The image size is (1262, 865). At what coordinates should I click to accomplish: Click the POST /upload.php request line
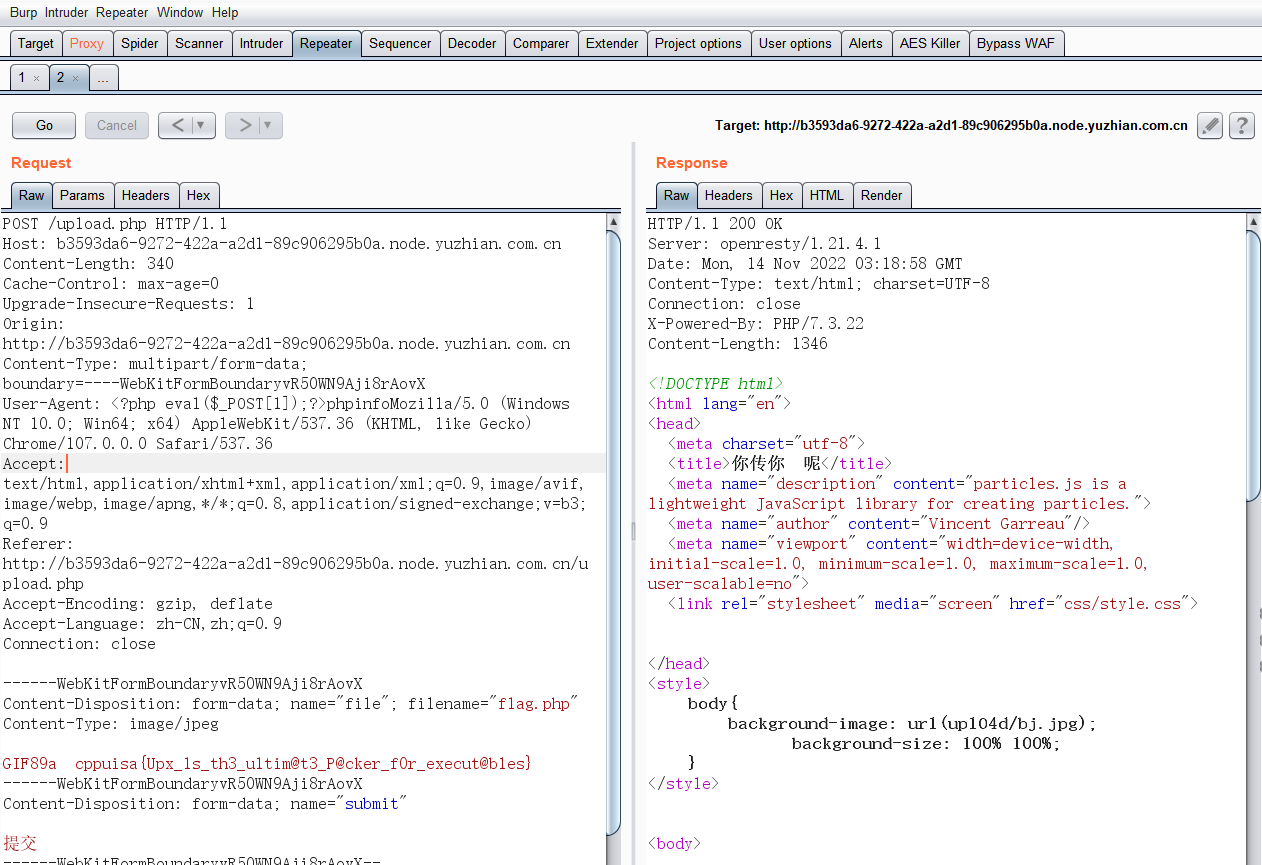pyautogui.click(x=116, y=223)
